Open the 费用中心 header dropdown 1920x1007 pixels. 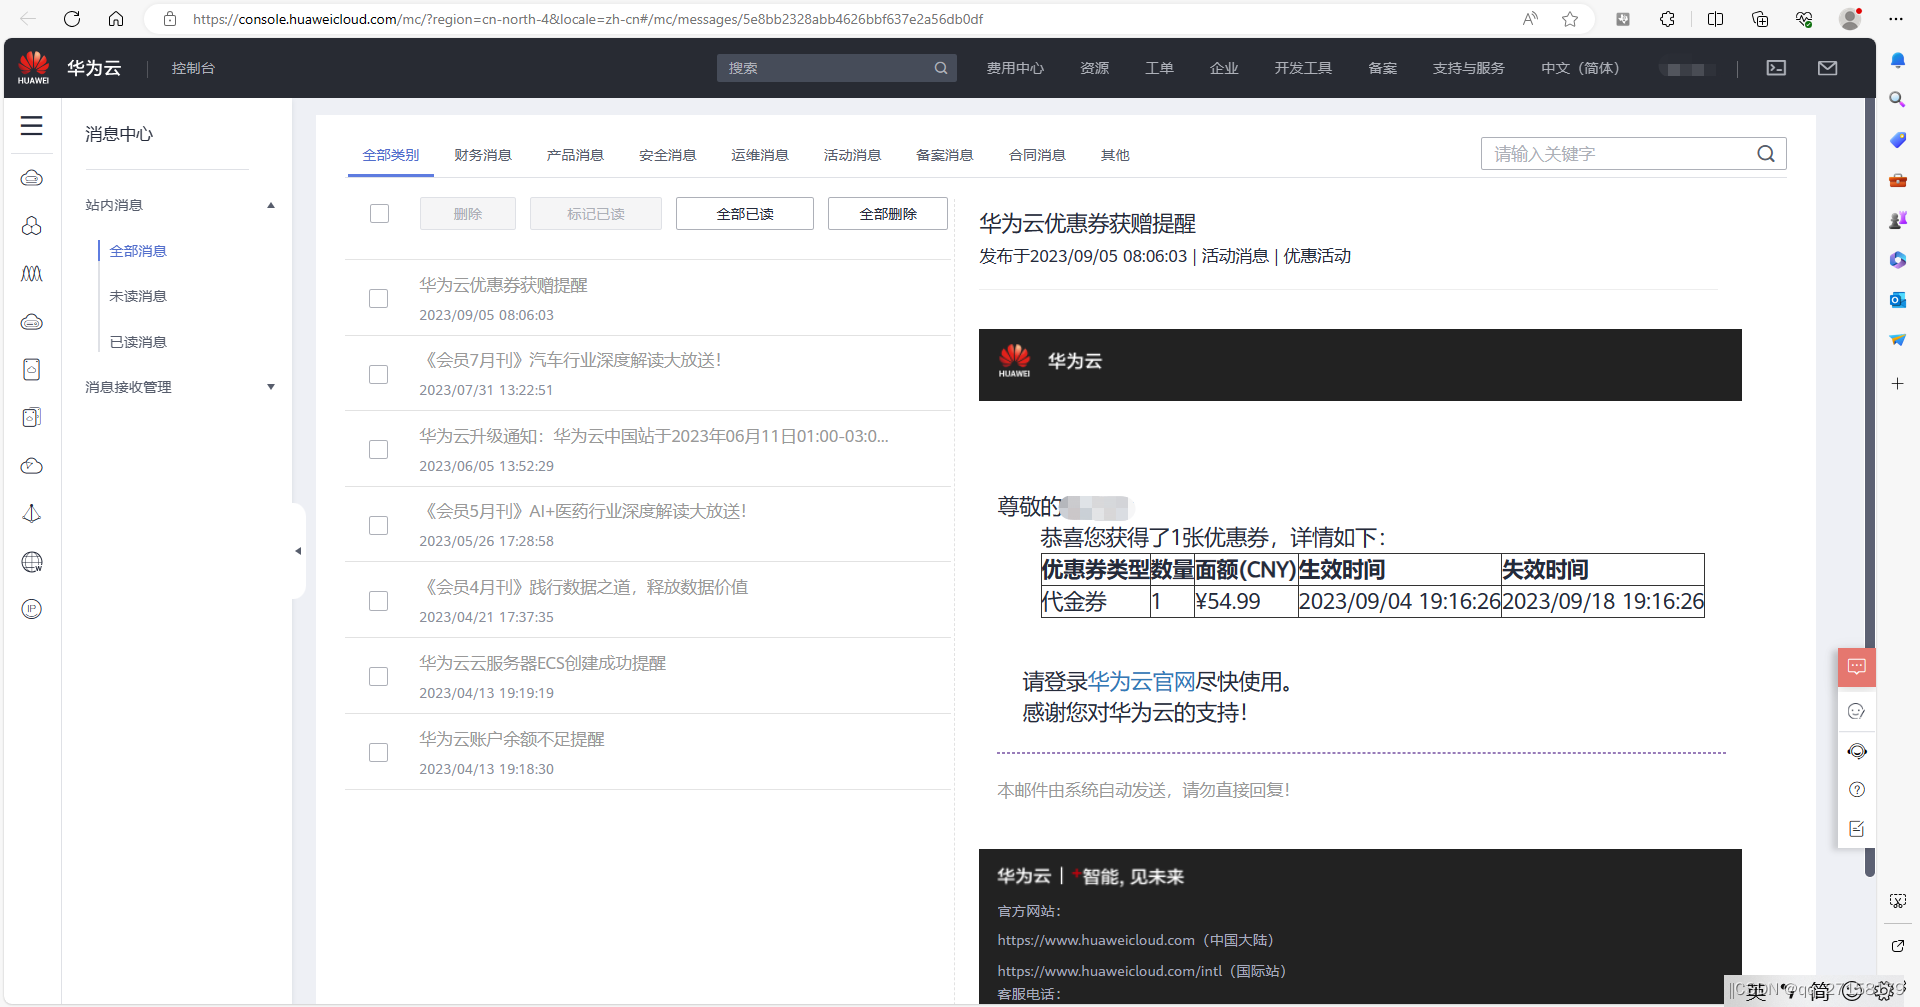(x=1015, y=68)
